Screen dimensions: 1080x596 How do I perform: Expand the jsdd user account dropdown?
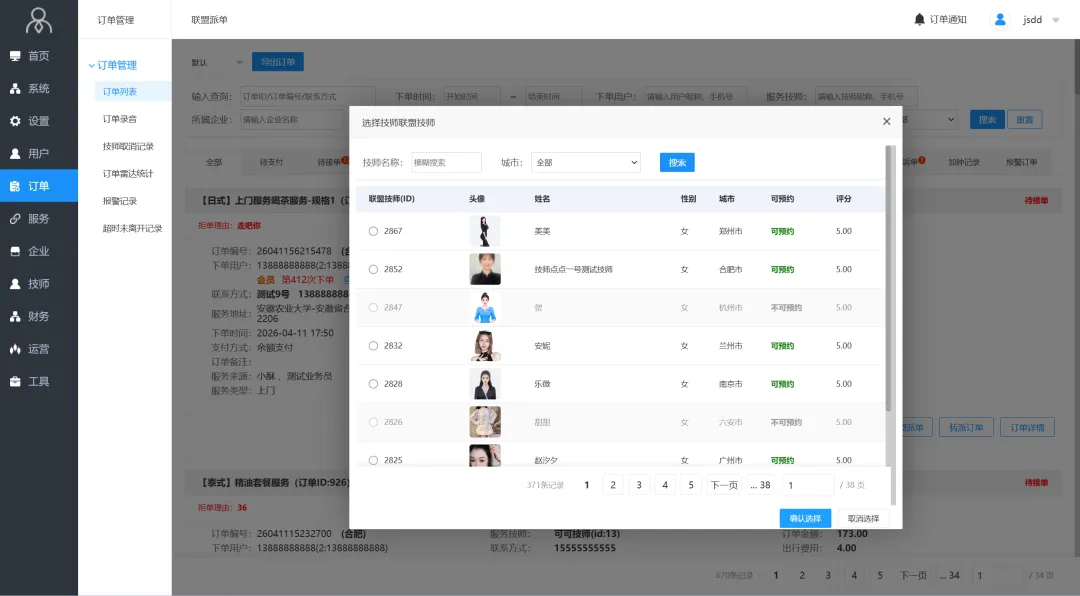coord(1055,20)
